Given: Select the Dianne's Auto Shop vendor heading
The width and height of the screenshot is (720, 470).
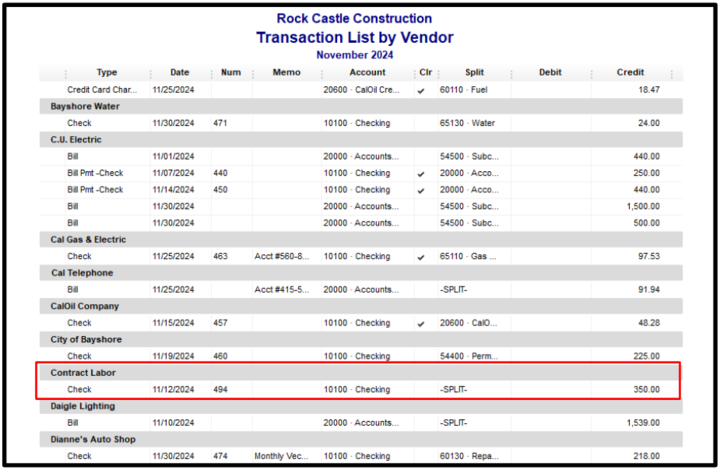Looking at the screenshot, I should (x=361, y=439).
